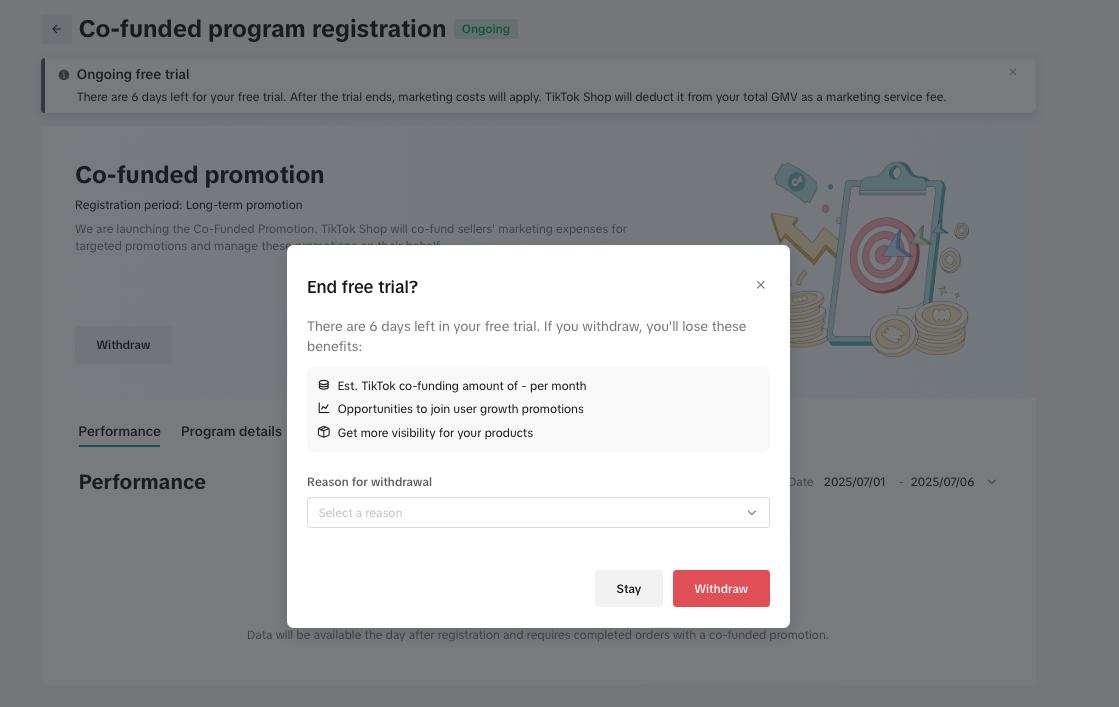Click the end date 2025/07/06
The image size is (1119, 707).
tap(941, 482)
